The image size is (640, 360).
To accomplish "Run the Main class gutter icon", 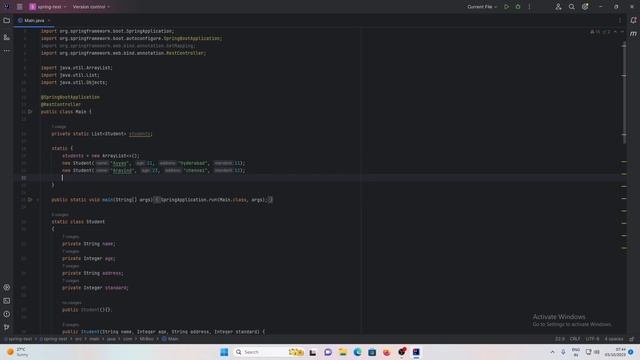I will 30,111.
